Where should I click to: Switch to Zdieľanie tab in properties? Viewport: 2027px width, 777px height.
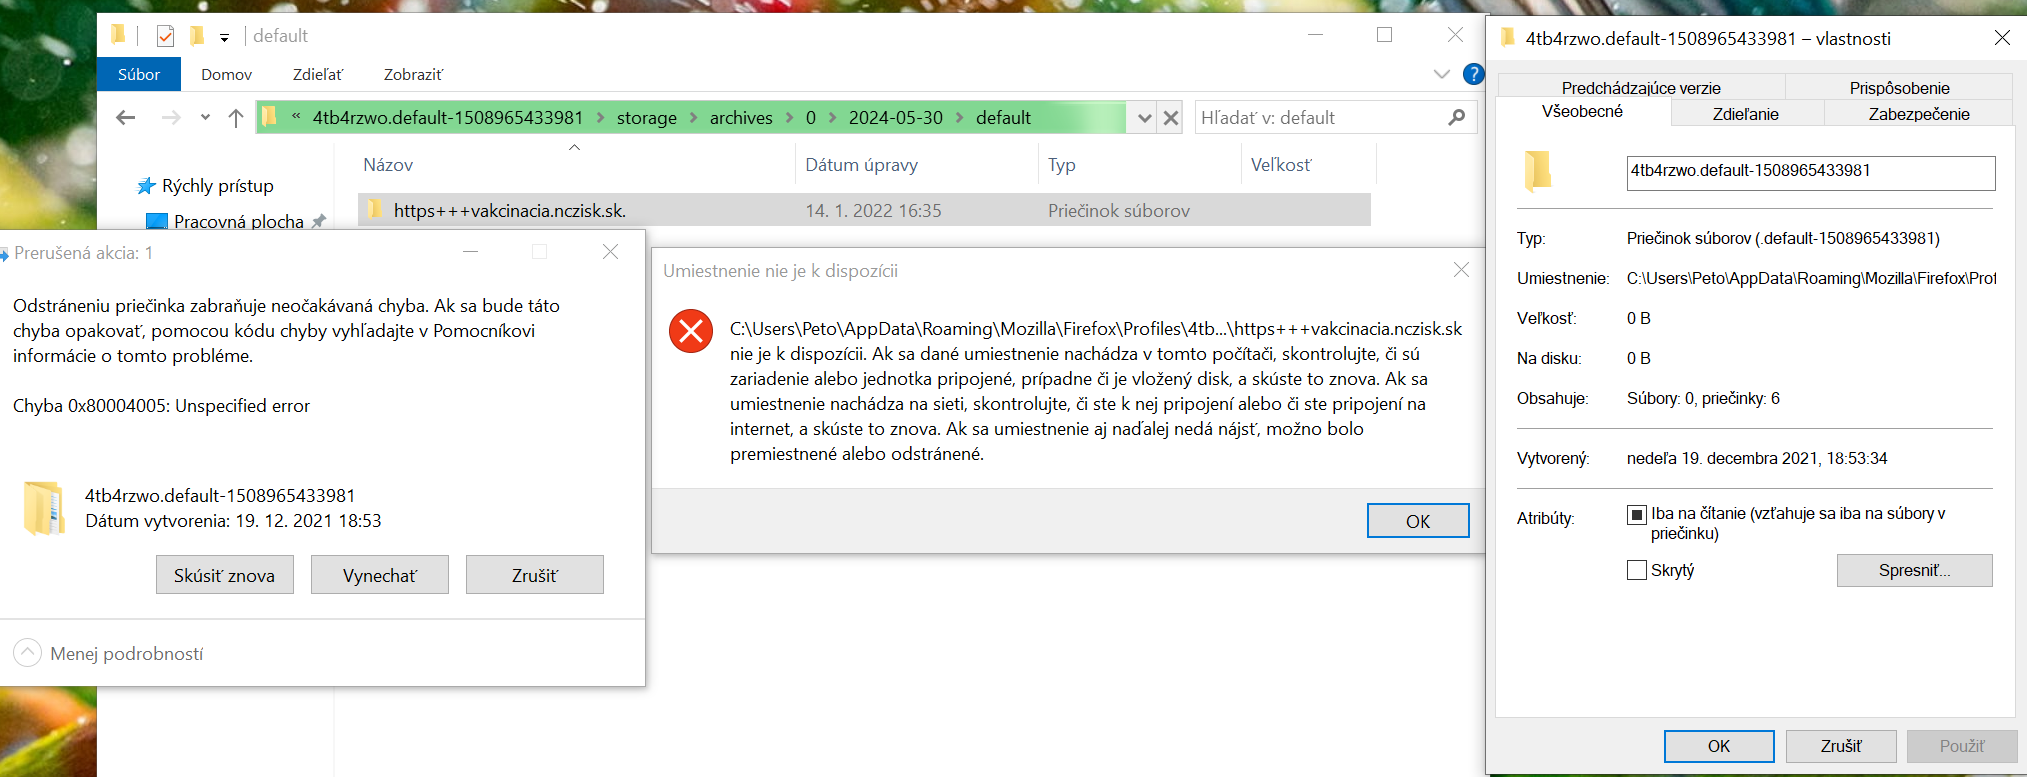pos(1746,114)
